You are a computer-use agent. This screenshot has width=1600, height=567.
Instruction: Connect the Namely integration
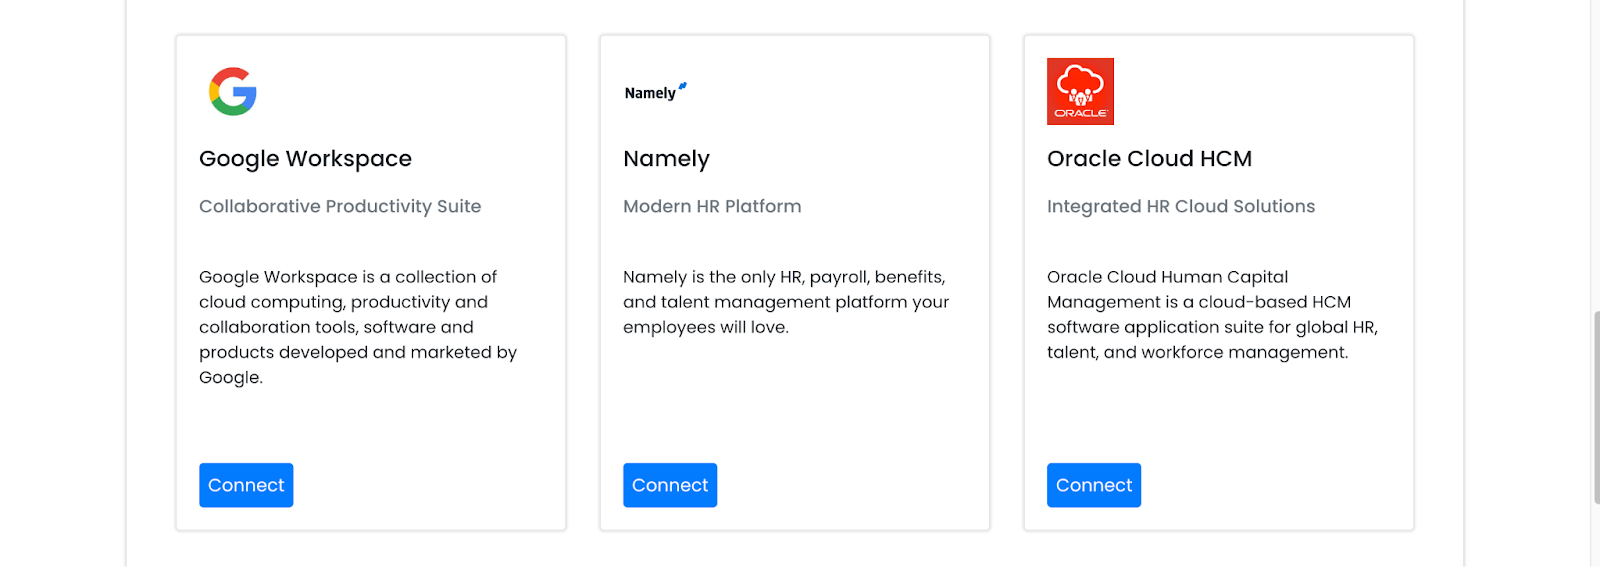(x=670, y=485)
